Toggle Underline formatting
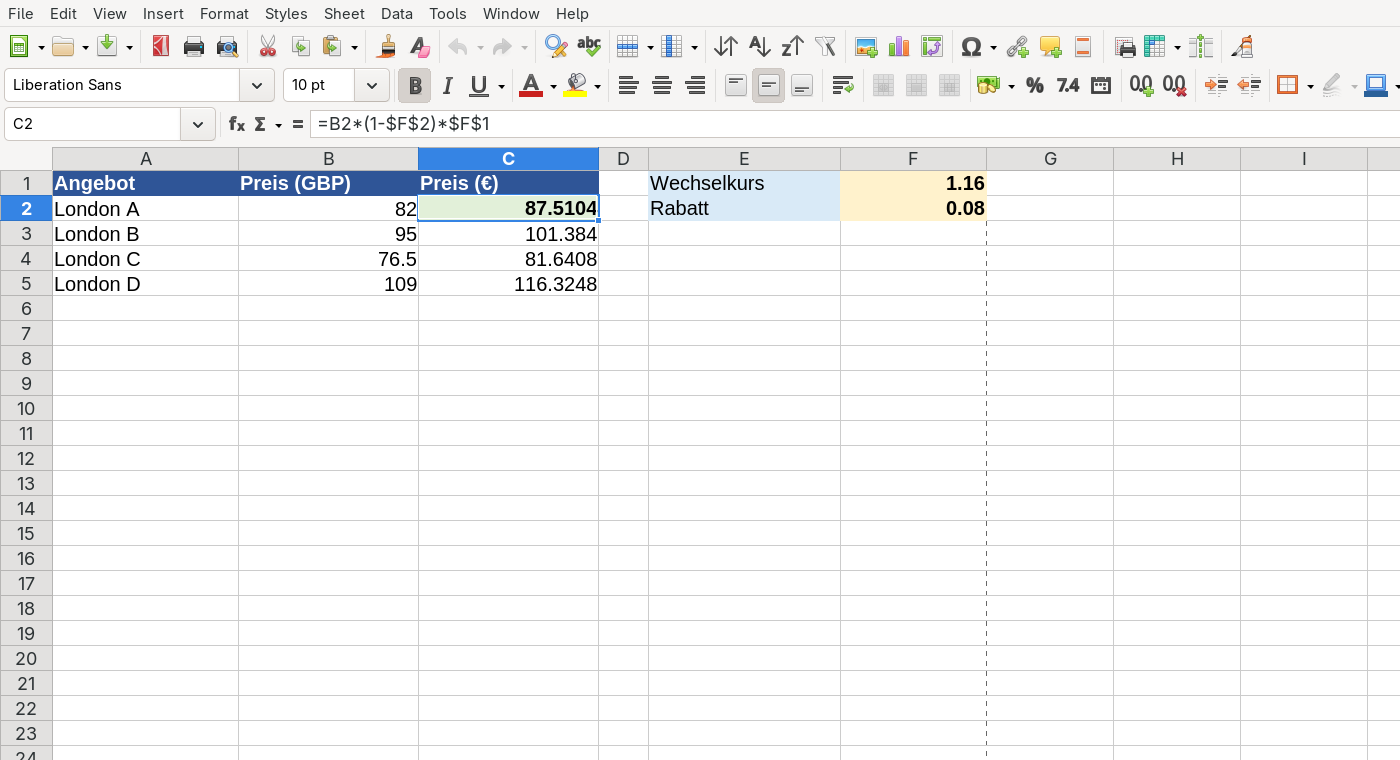This screenshot has width=1400, height=760. tap(479, 86)
